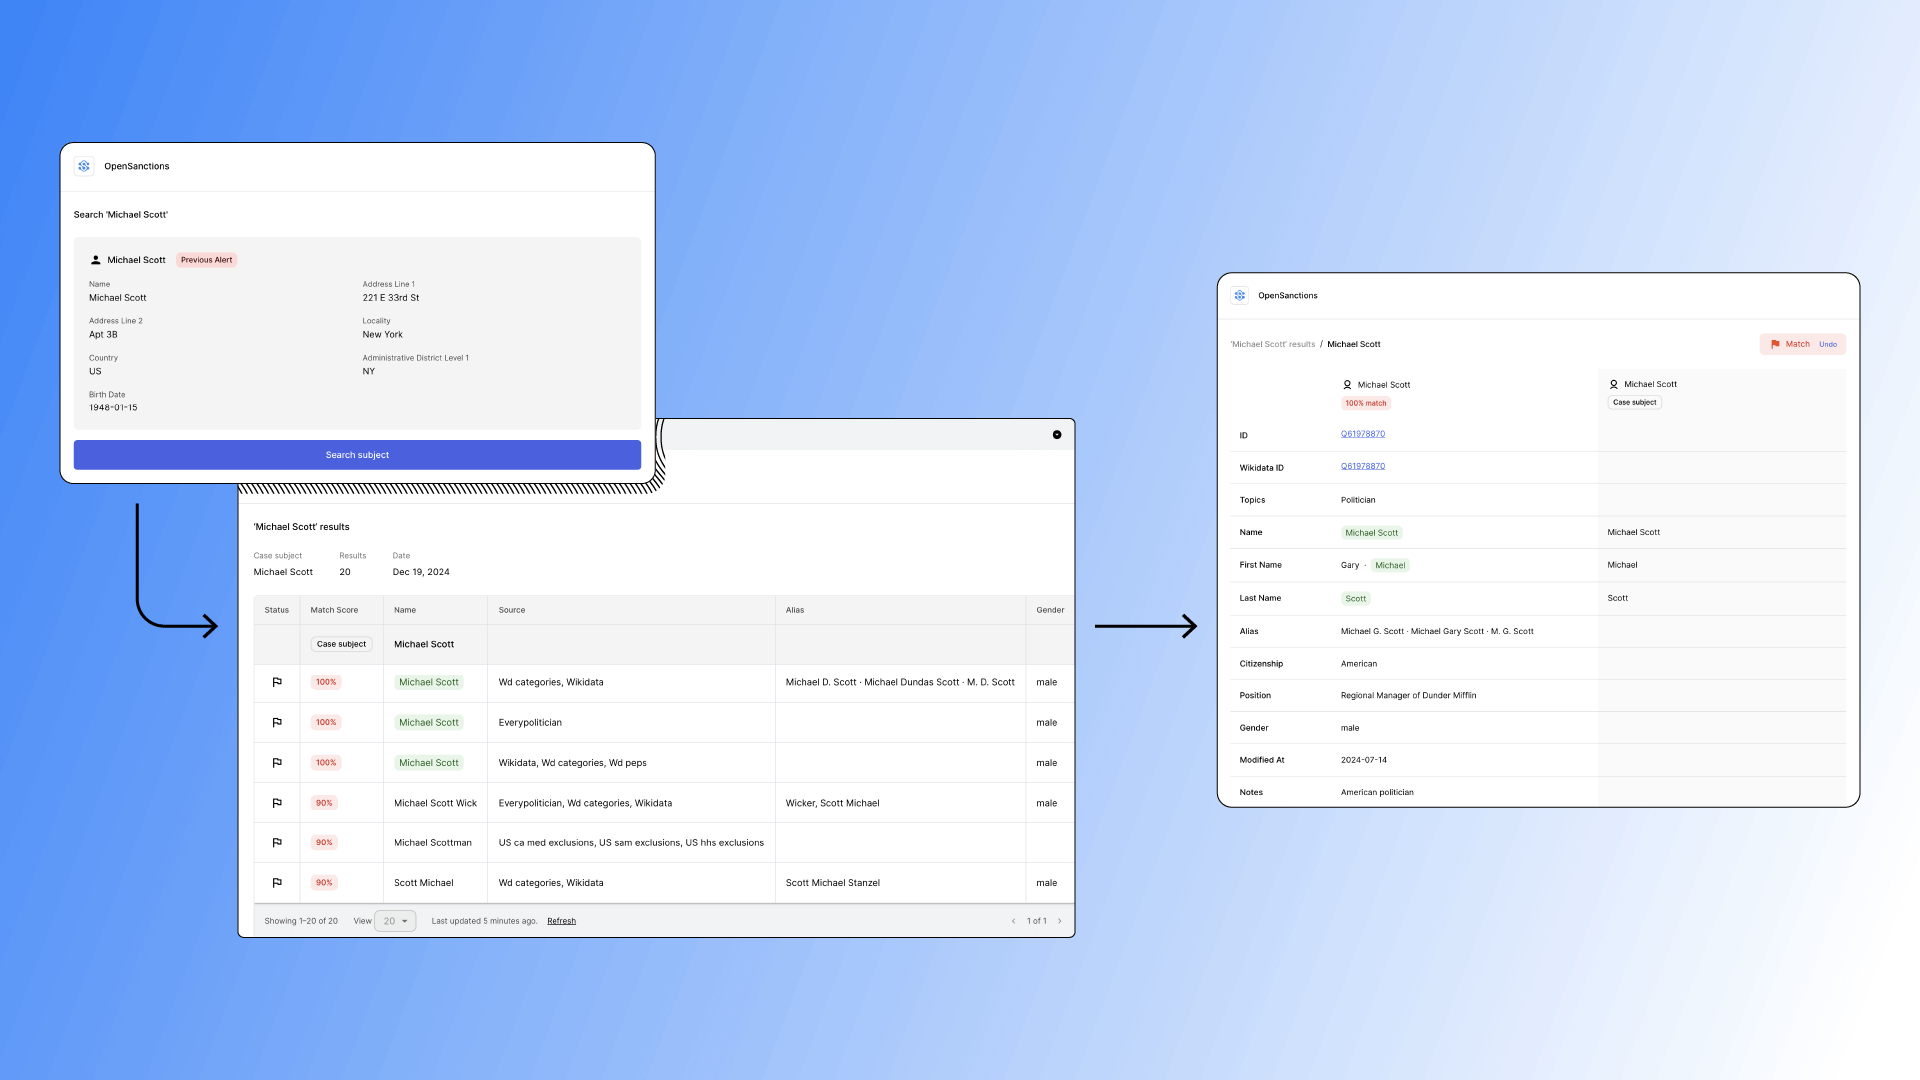Click the flag icon on Michael Scott Wick row
Image resolution: width=1920 pixels, height=1080 pixels.
click(277, 802)
